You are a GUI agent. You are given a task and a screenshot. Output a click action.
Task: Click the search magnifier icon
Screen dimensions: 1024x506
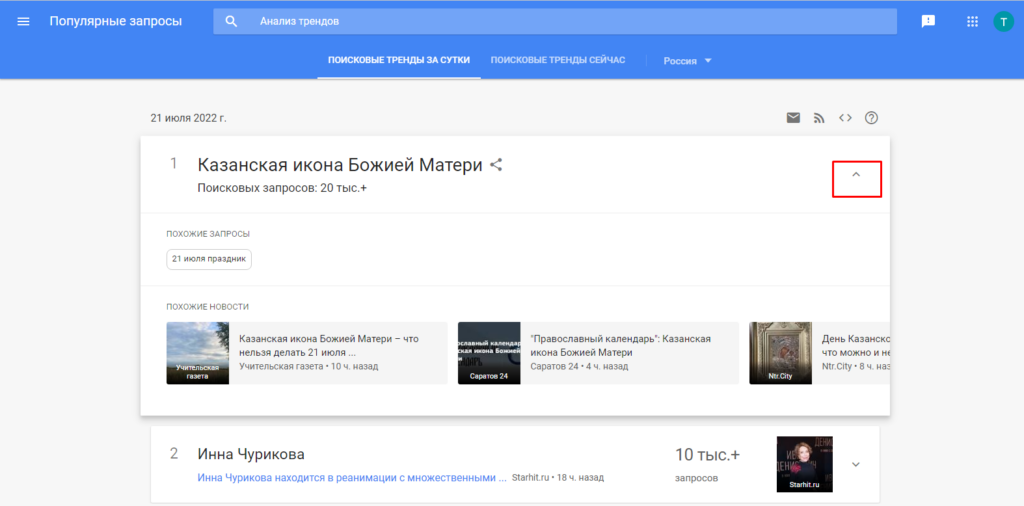pyautogui.click(x=231, y=21)
